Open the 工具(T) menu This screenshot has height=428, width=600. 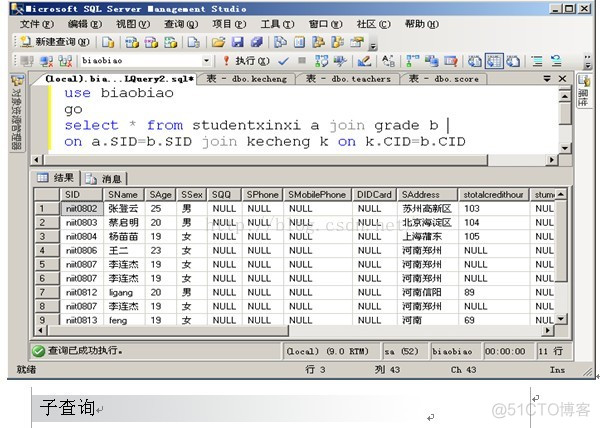(277, 24)
